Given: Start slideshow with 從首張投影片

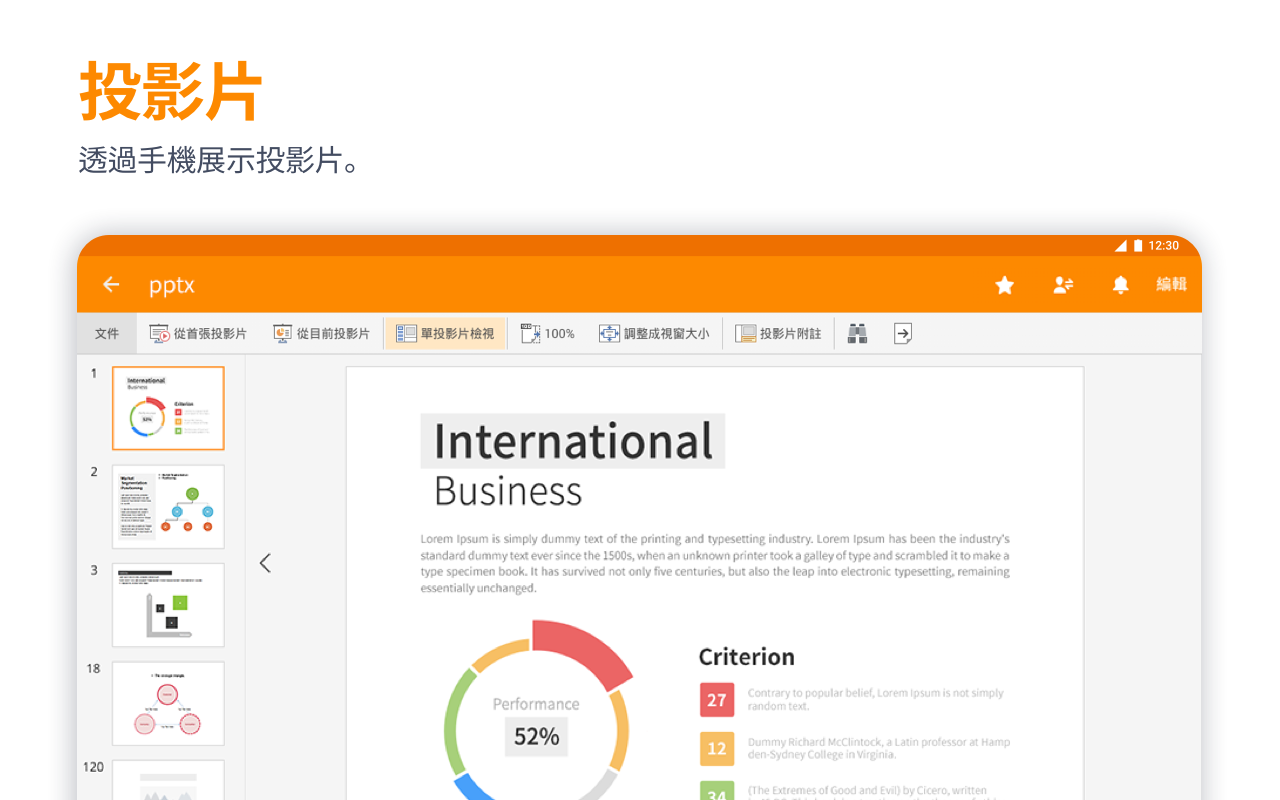Looking at the screenshot, I should pos(198,334).
